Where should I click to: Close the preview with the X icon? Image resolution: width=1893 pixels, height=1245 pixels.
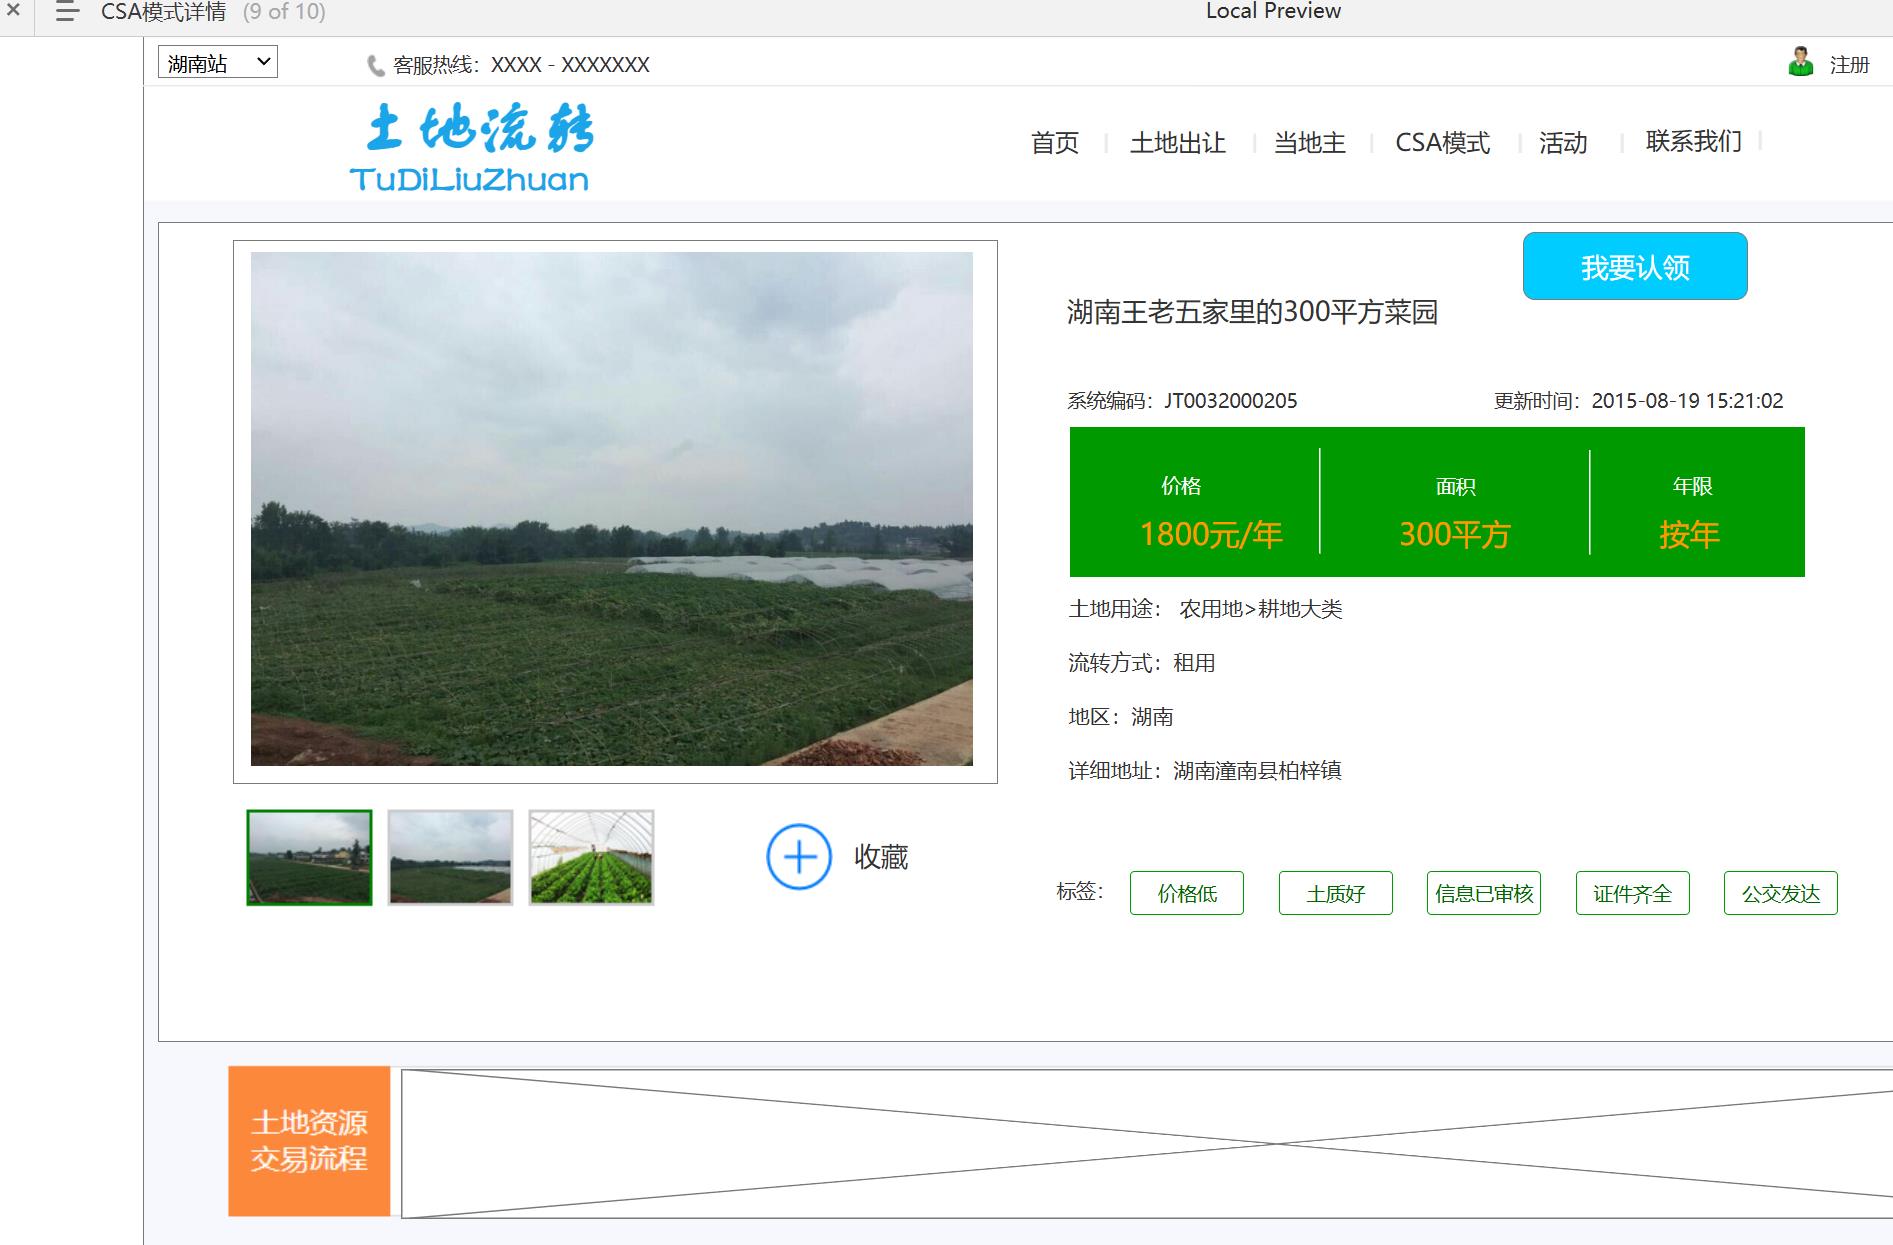(x=13, y=11)
